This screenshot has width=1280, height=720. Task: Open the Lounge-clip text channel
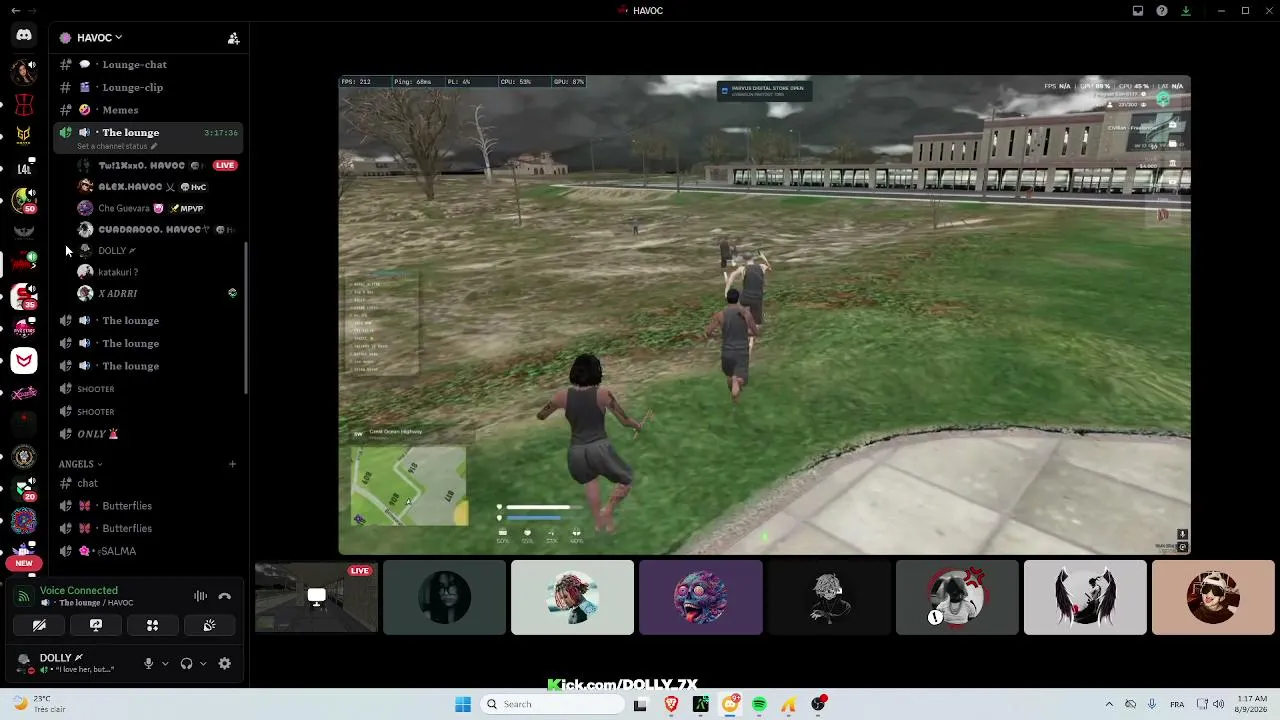pos(148,87)
